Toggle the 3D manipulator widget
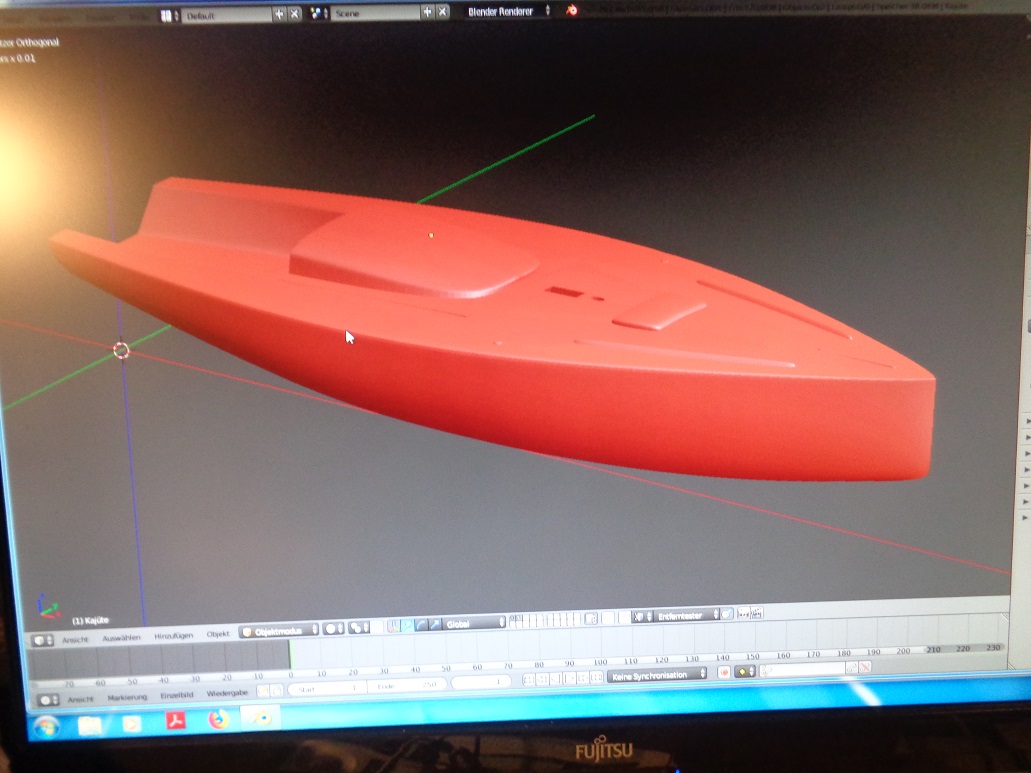 coord(393,626)
